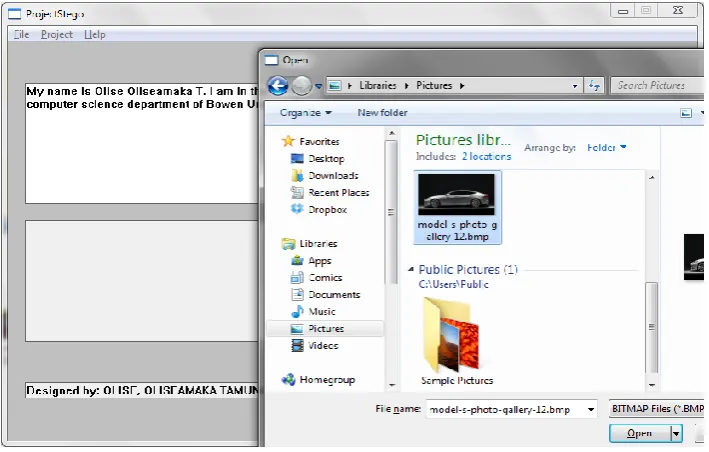709x452 pixels.
Task: Open the Organize menu
Action: [x=305, y=113]
